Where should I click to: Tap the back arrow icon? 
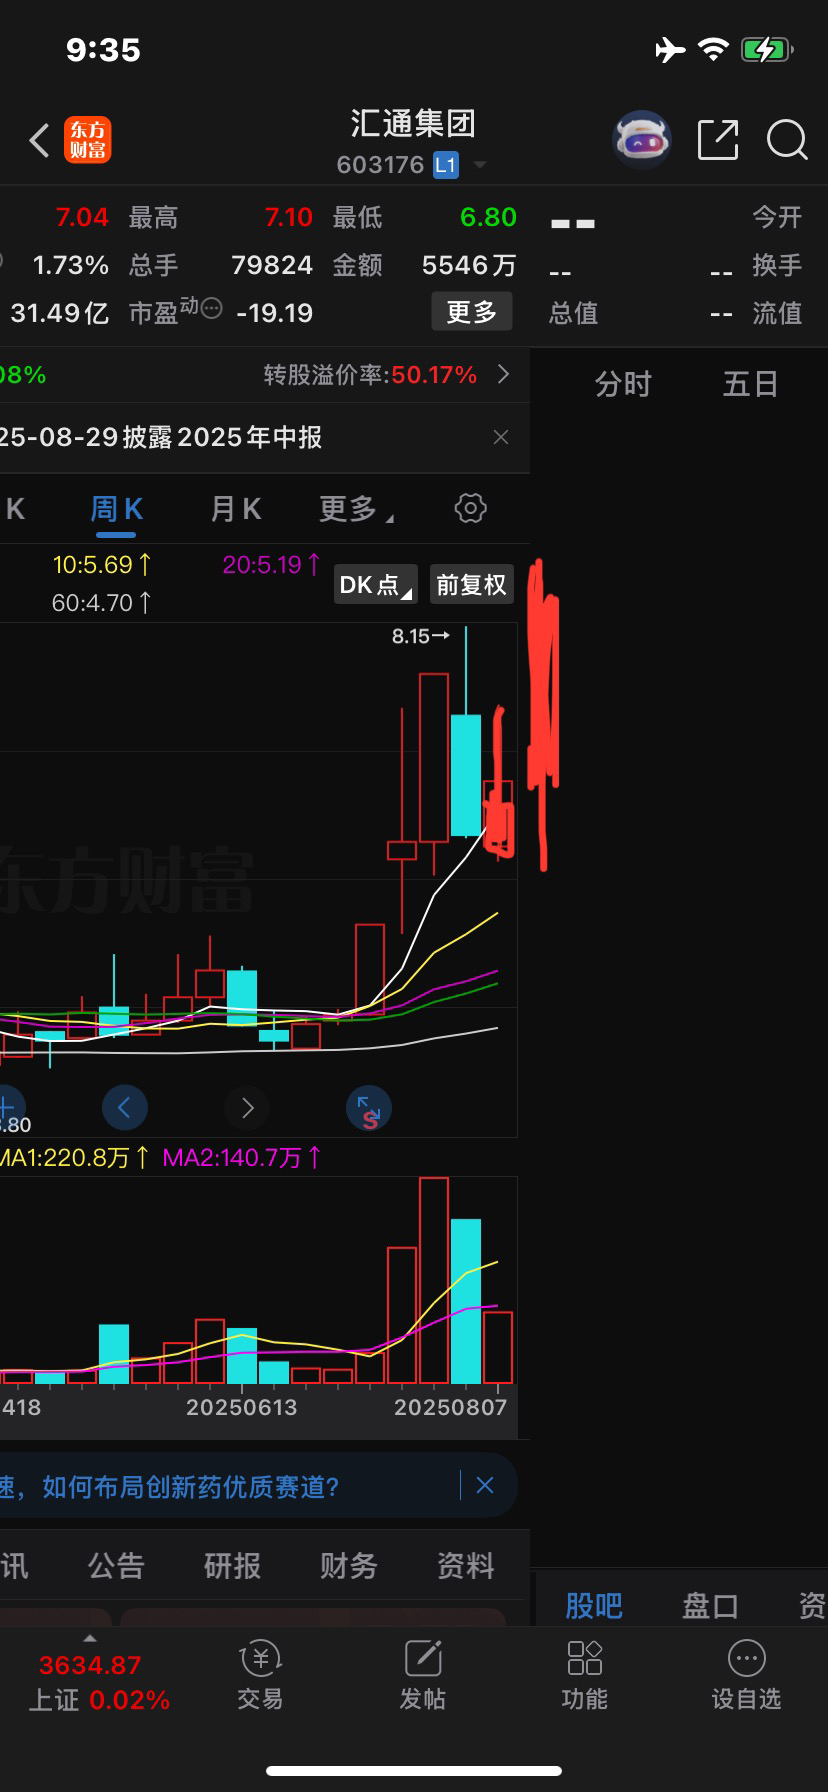39,141
